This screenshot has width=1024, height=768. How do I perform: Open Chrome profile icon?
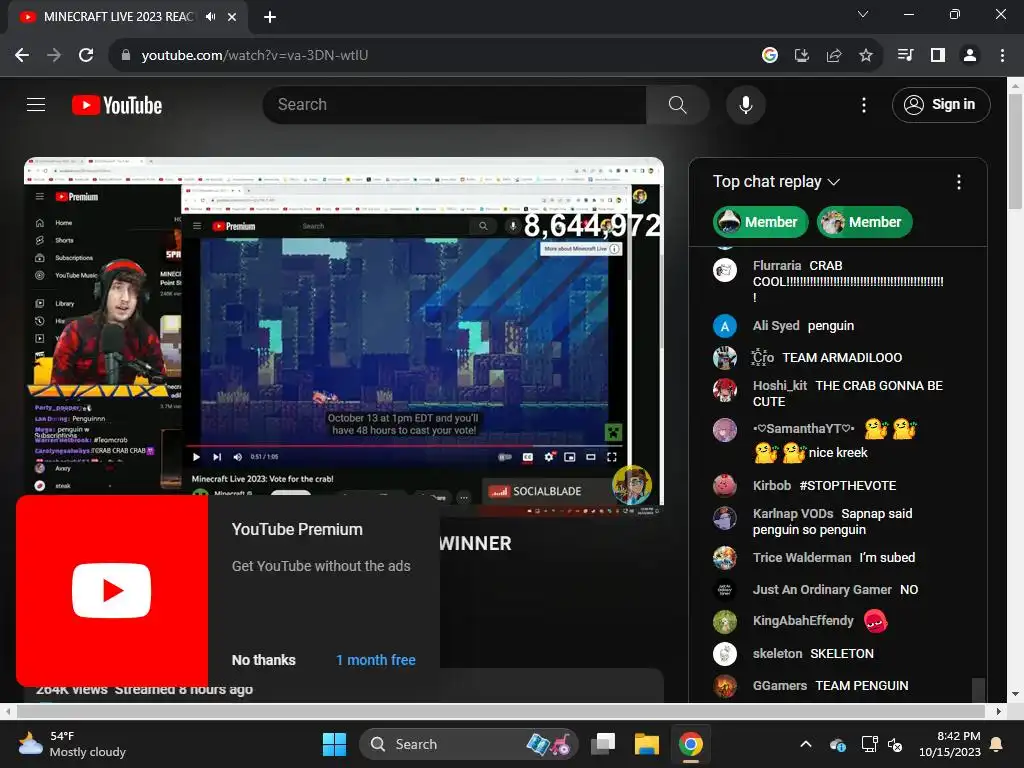(x=969, y=55)
